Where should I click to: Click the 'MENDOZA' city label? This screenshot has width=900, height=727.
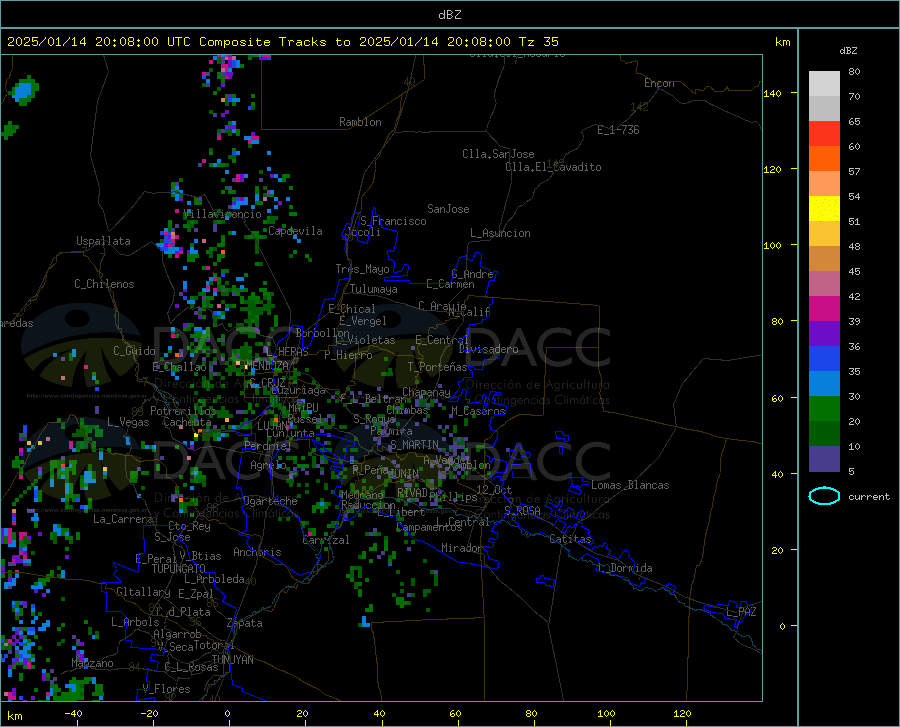pos(268,366)
